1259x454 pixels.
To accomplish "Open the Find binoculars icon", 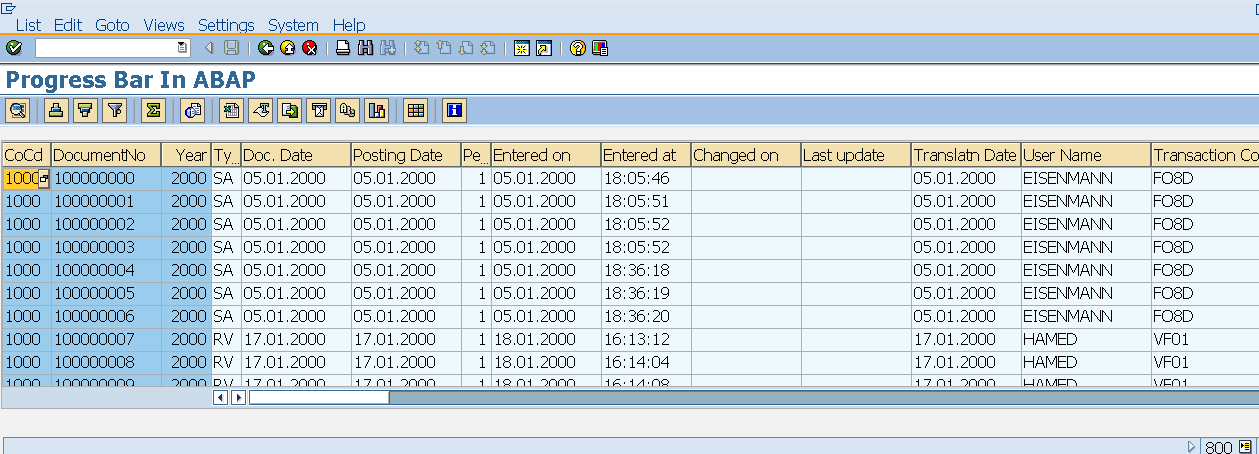I will pyautogui.click(x=365, y=48).
